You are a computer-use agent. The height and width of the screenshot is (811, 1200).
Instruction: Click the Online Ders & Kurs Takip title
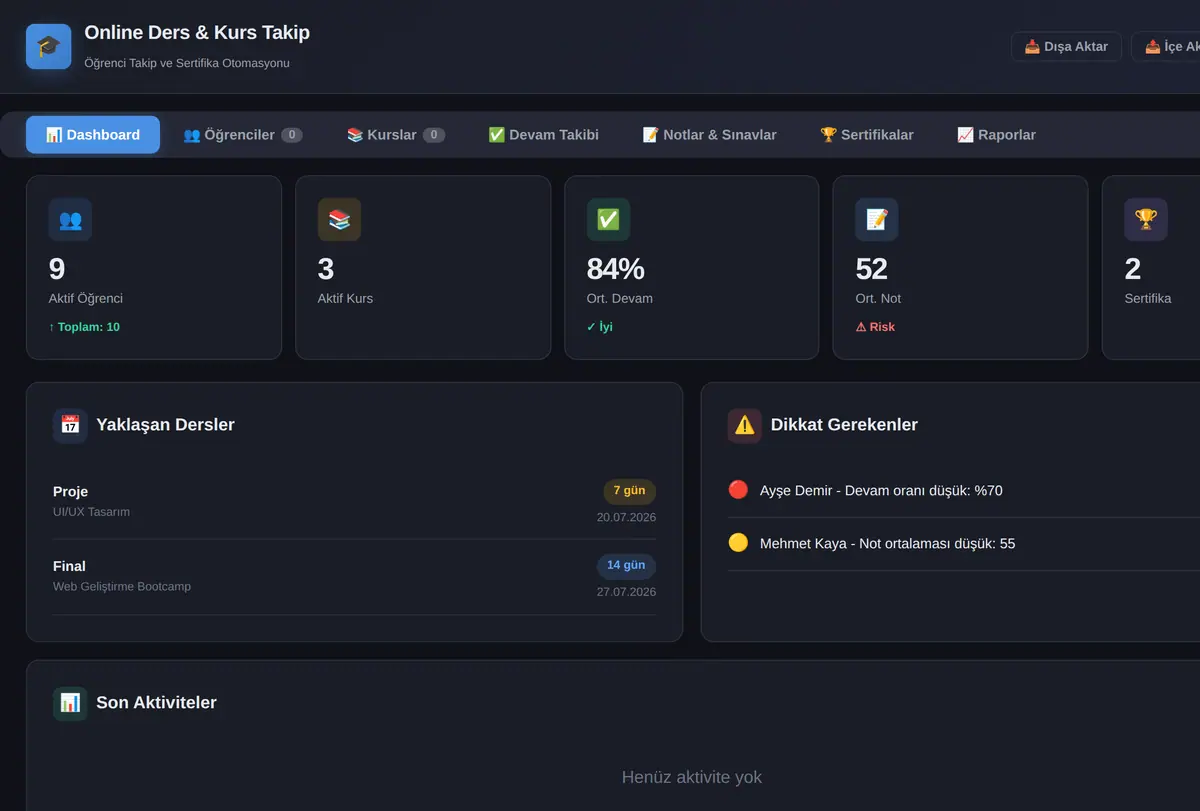pos(197,33)
